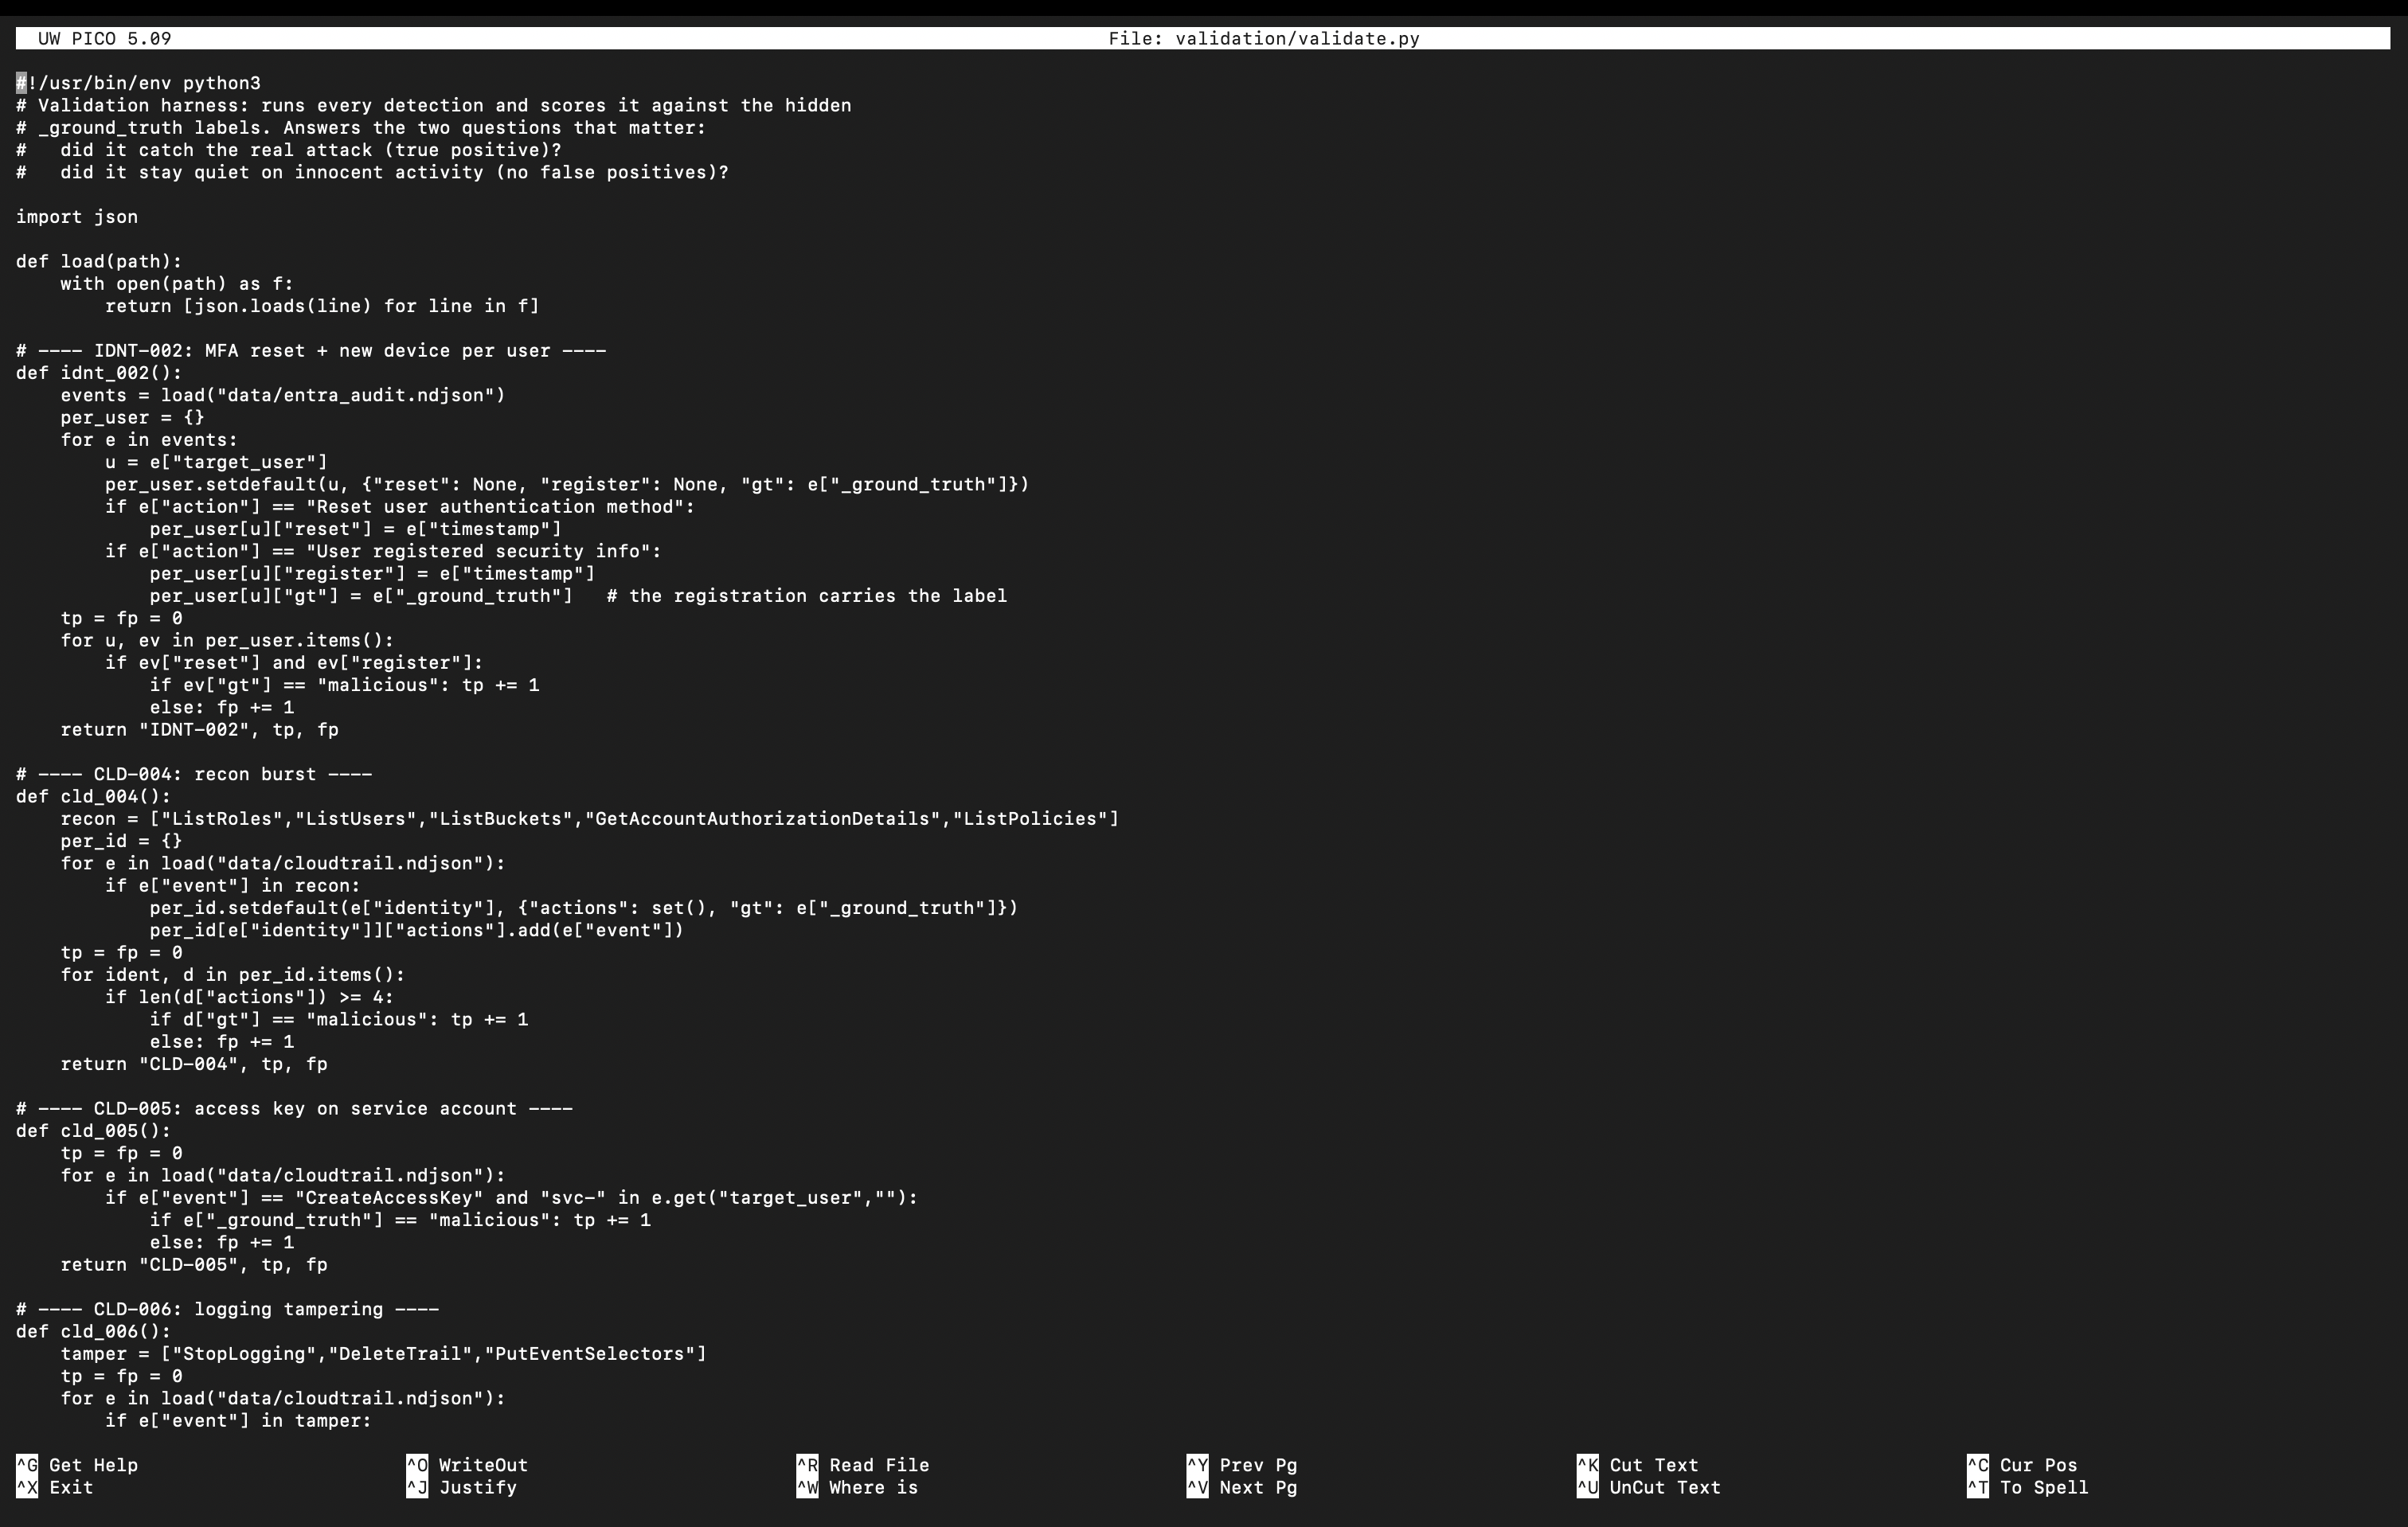Click 'for u, ev in per_user.items():' line
The height and width of the screenshot is (1527, 2408).
(x=227, y=640)
